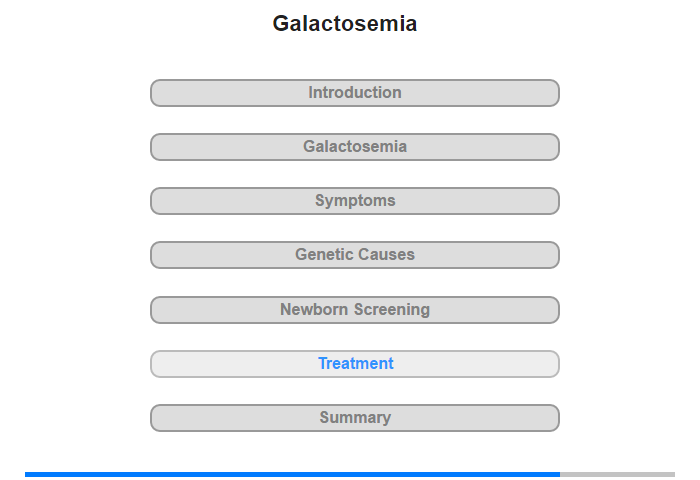Open the Summary section
Screen dimensions: 700x480
pyautogui.click(x=354, y=418)
